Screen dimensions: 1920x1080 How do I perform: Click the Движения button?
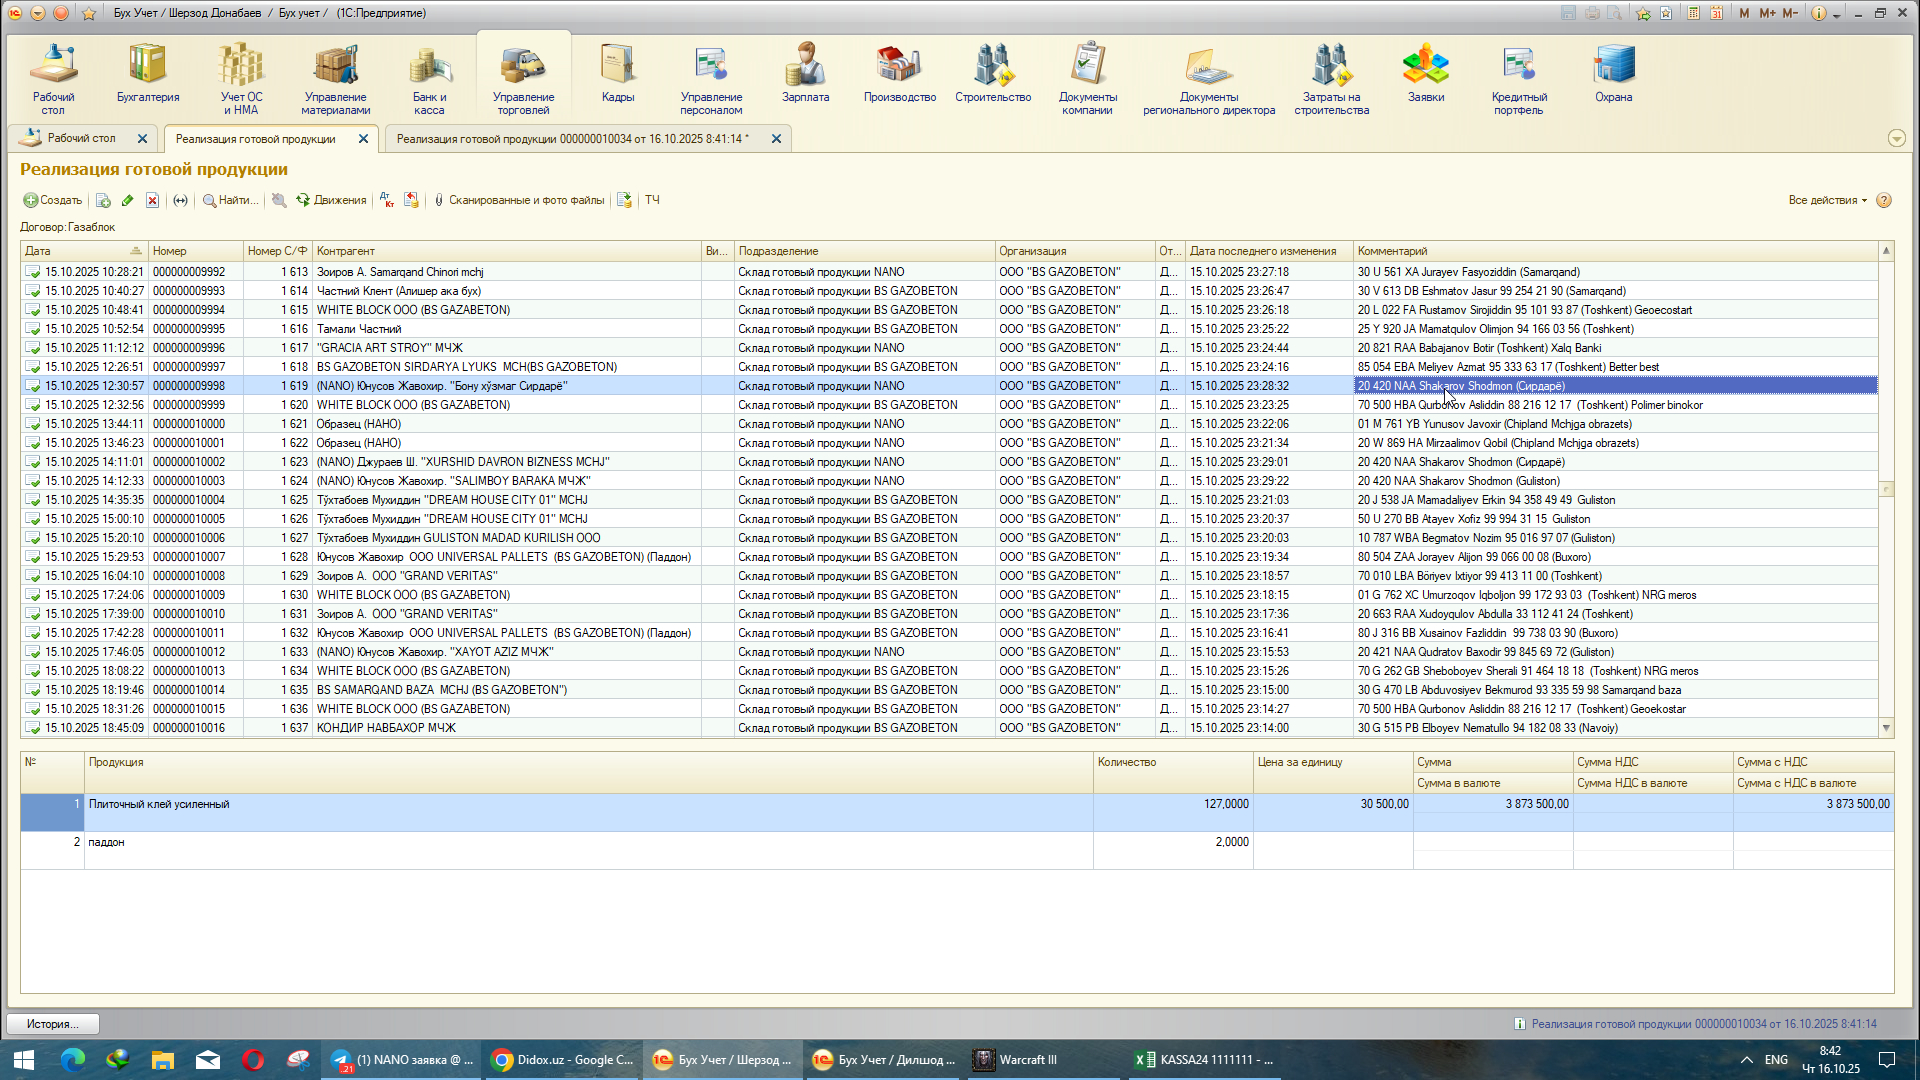(331, 200)
